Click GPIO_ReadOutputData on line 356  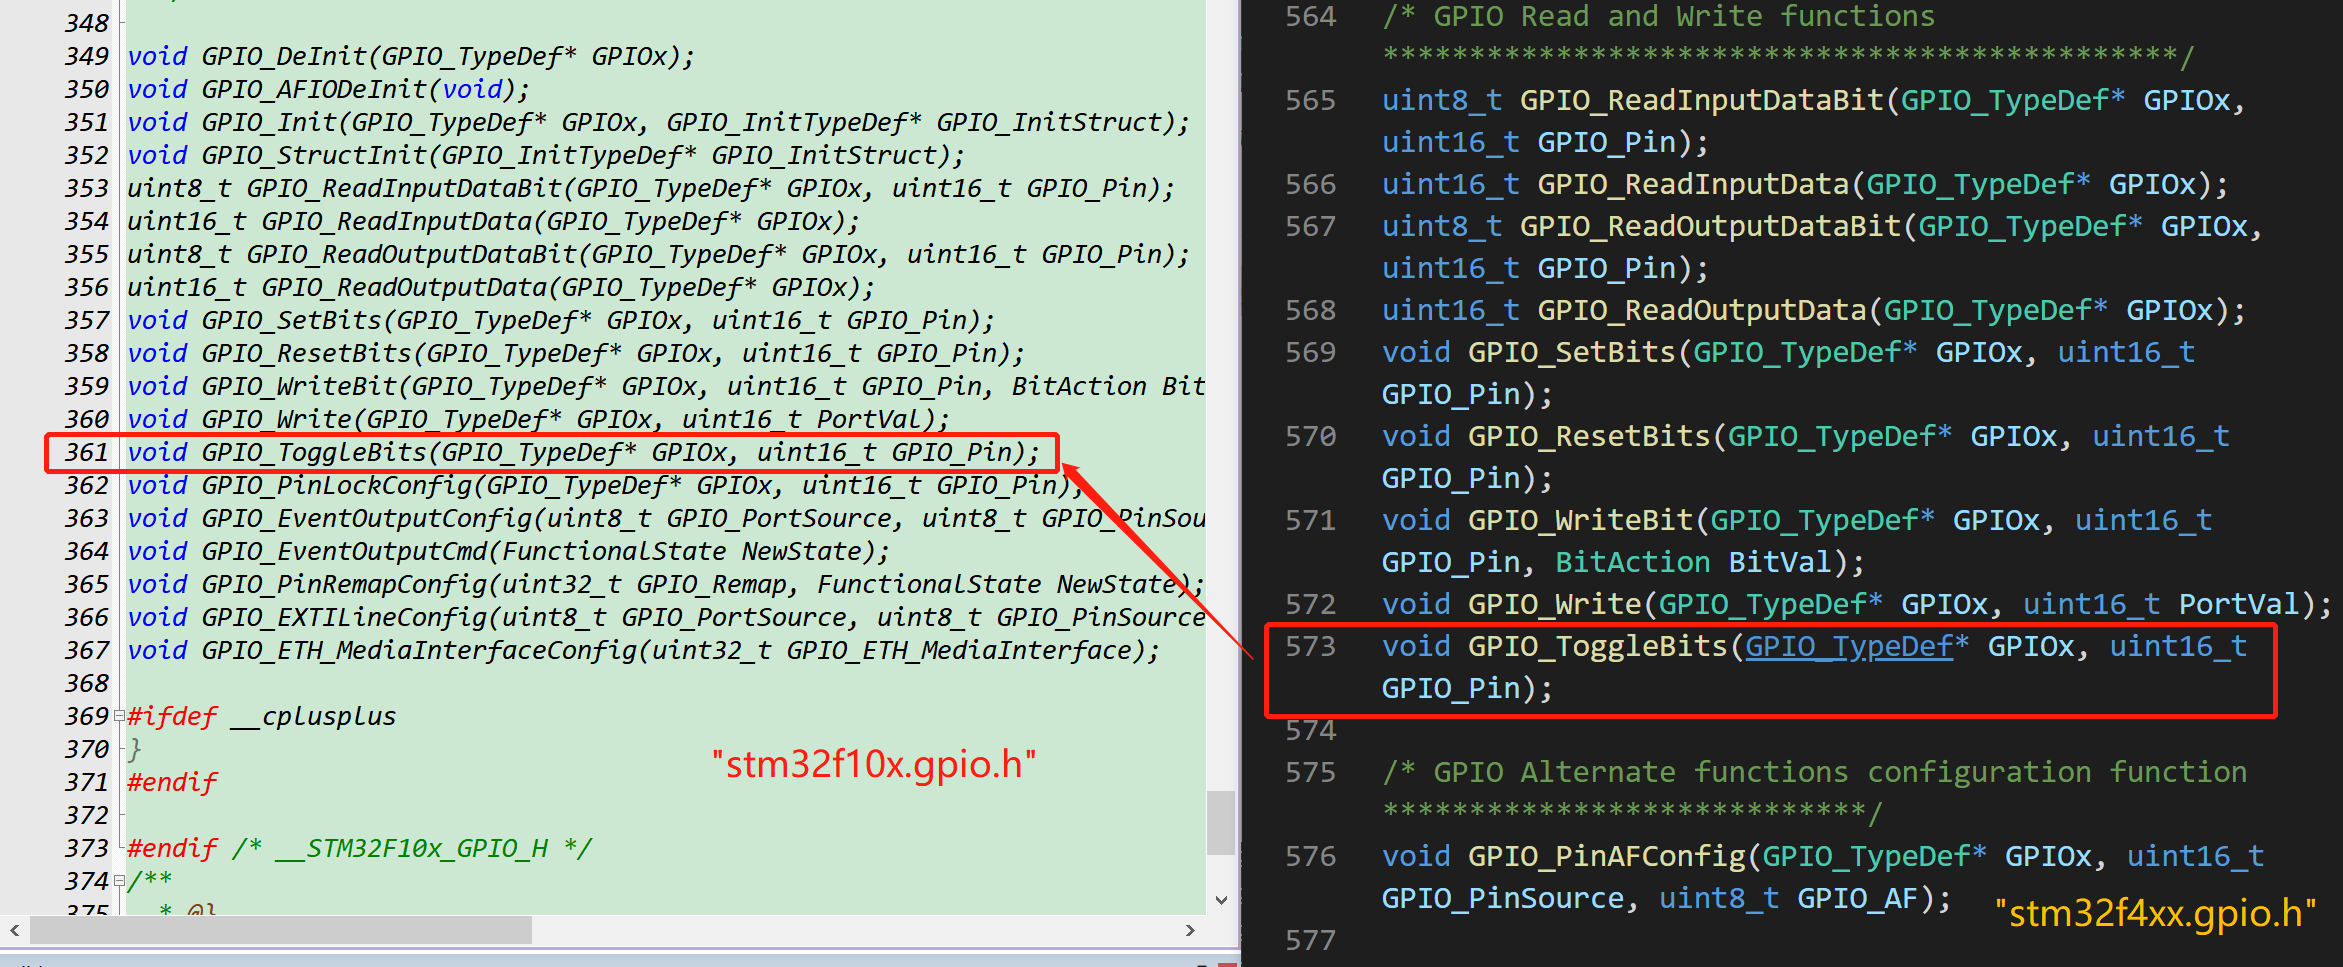[404, 287]
